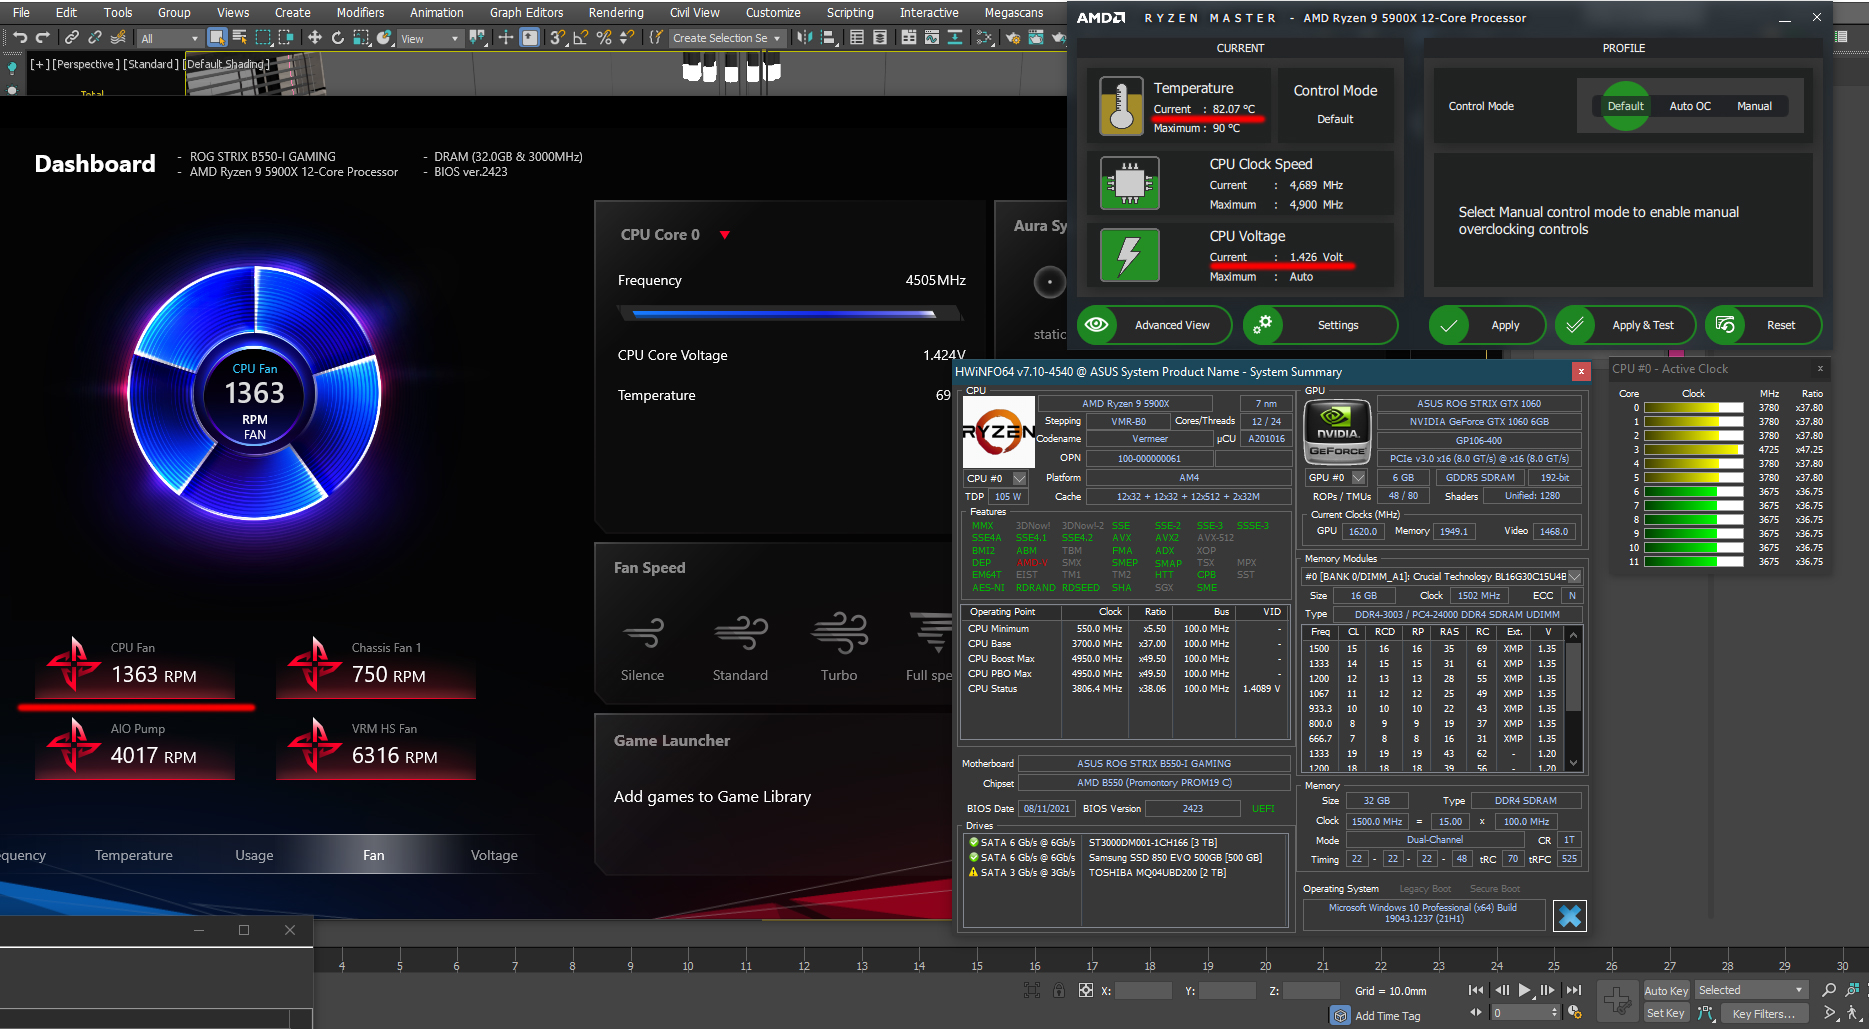Select Manual control mode in Ryzen Master

tap(1754, 106)
